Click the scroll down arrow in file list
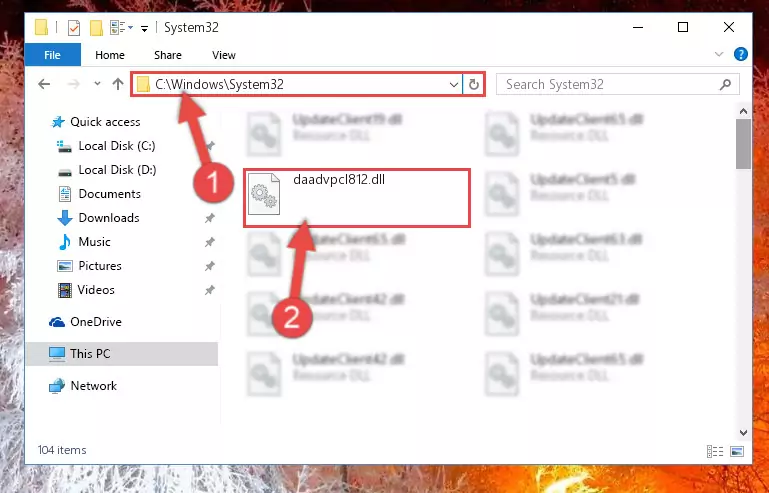The width and height of the screenshot is (769, 493). pos(743,433)
